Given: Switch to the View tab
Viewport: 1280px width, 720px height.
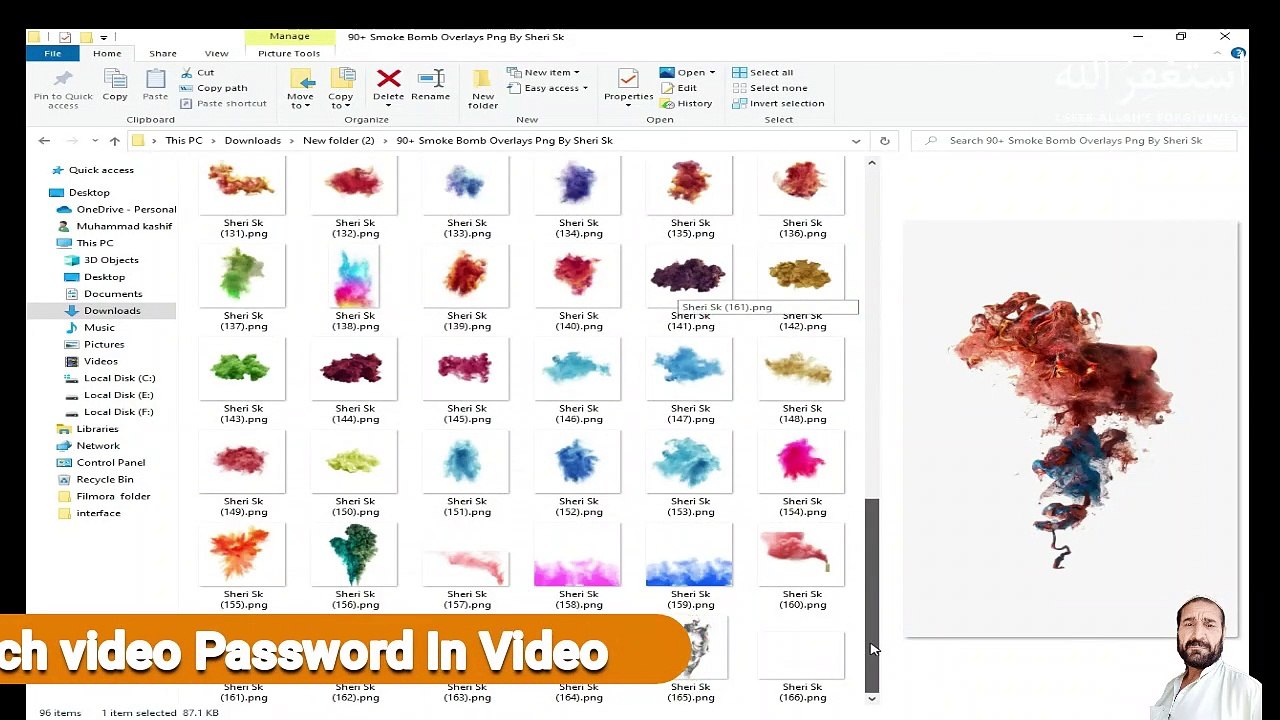Looking at the screenshot, I should [x=217, y=53].
